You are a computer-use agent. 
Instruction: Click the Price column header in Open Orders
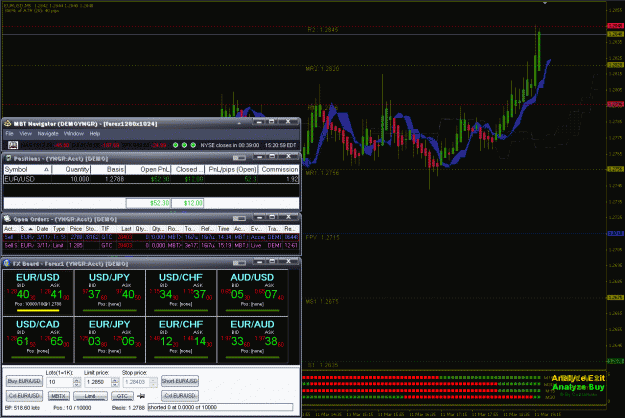tap(76, 229)
